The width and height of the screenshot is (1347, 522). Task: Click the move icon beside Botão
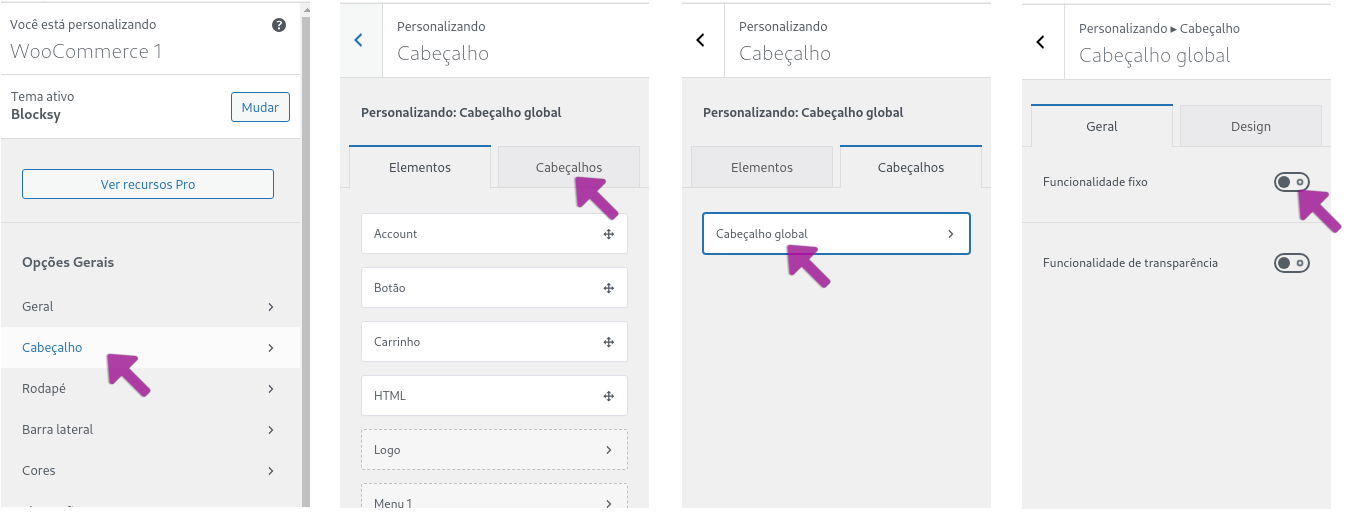(608, 288)
